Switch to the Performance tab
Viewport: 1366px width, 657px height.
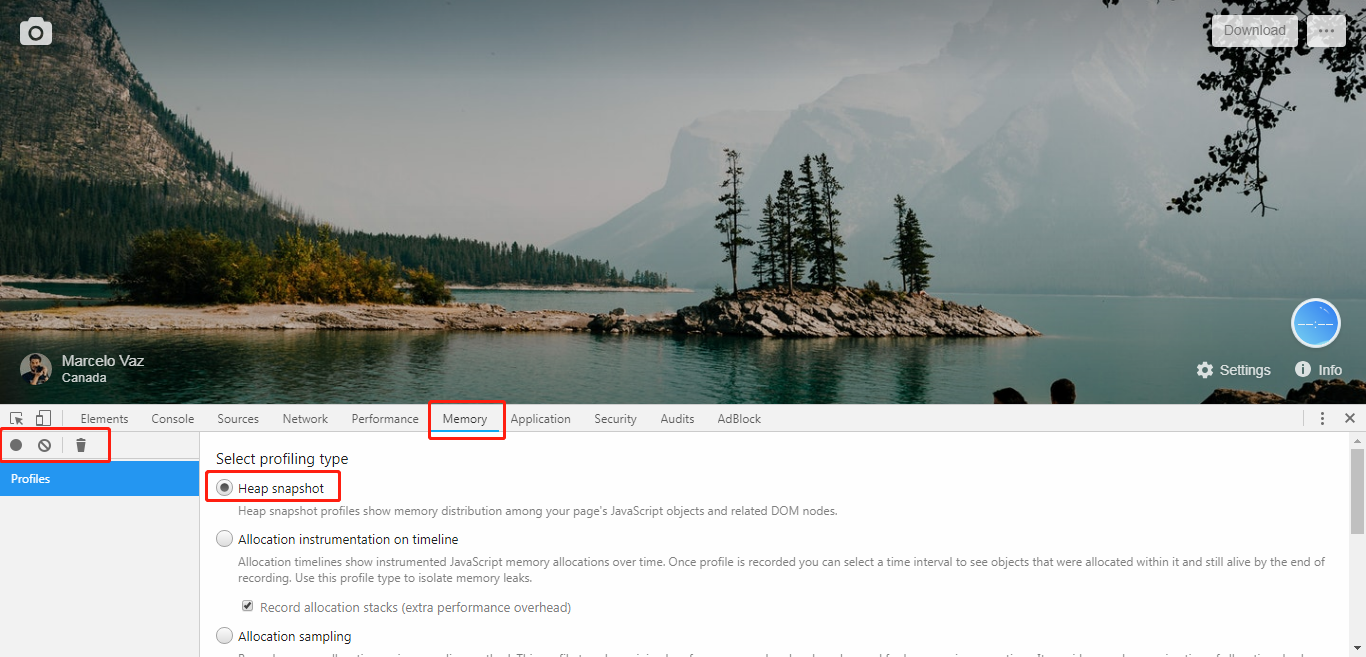[385, 419]
